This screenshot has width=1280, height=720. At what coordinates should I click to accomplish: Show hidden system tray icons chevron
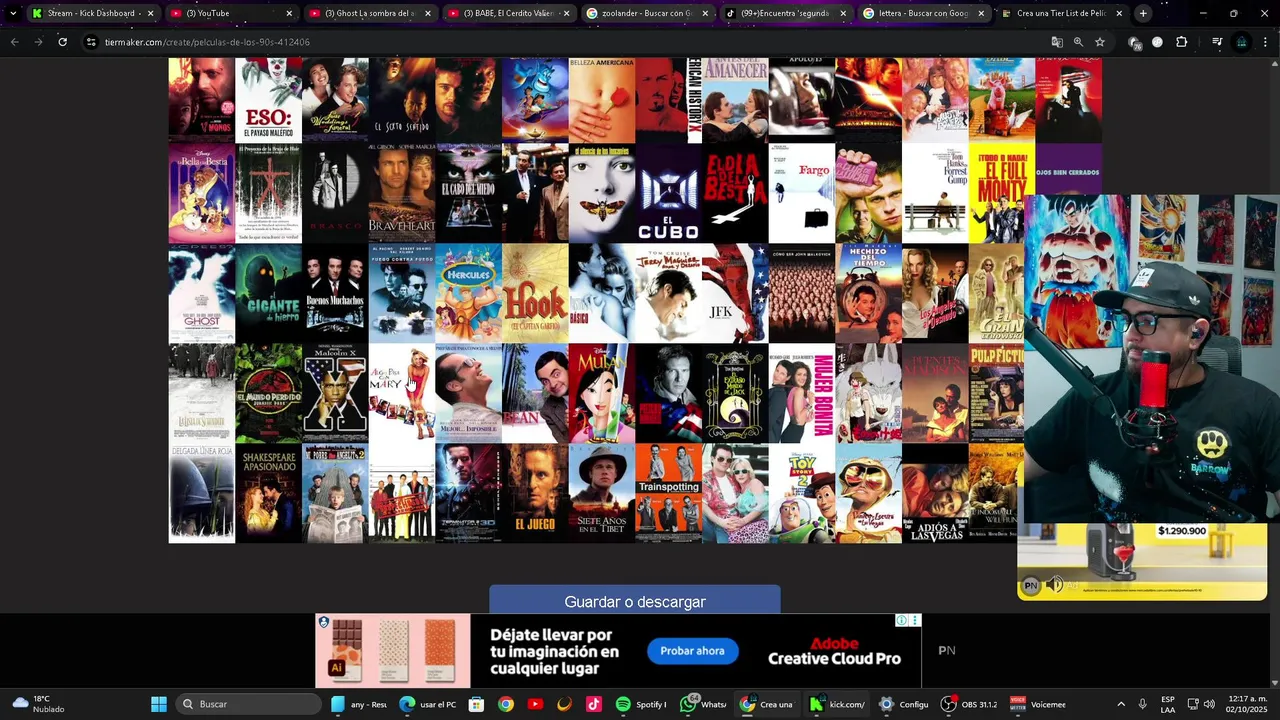pos(1121,704)
